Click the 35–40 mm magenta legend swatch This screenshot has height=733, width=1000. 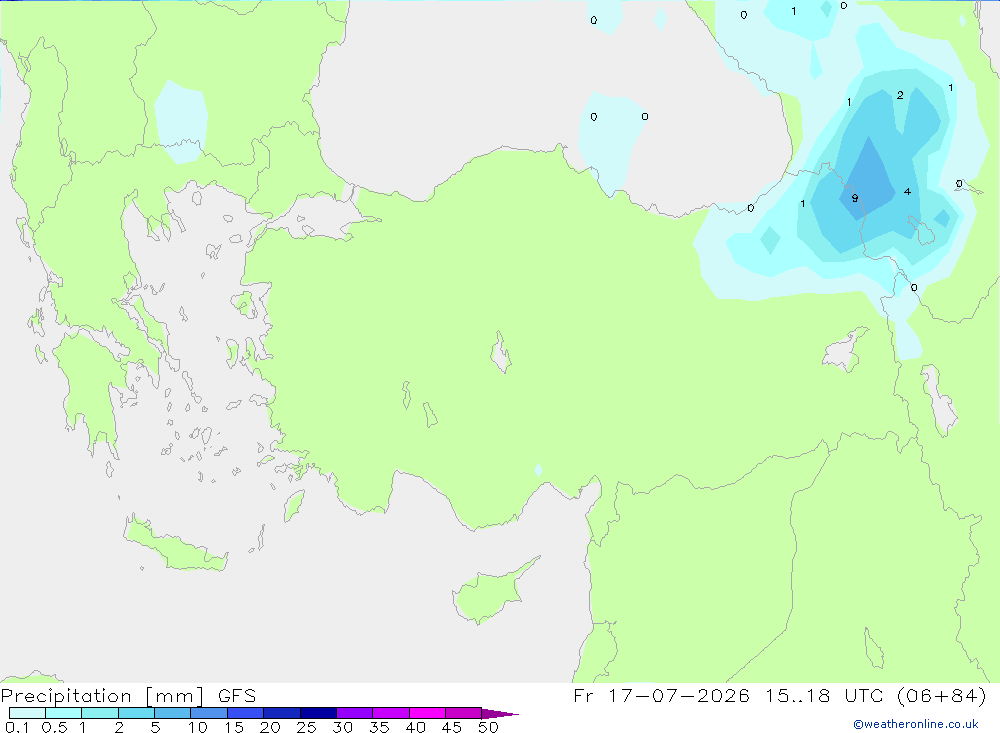point(391,713)
